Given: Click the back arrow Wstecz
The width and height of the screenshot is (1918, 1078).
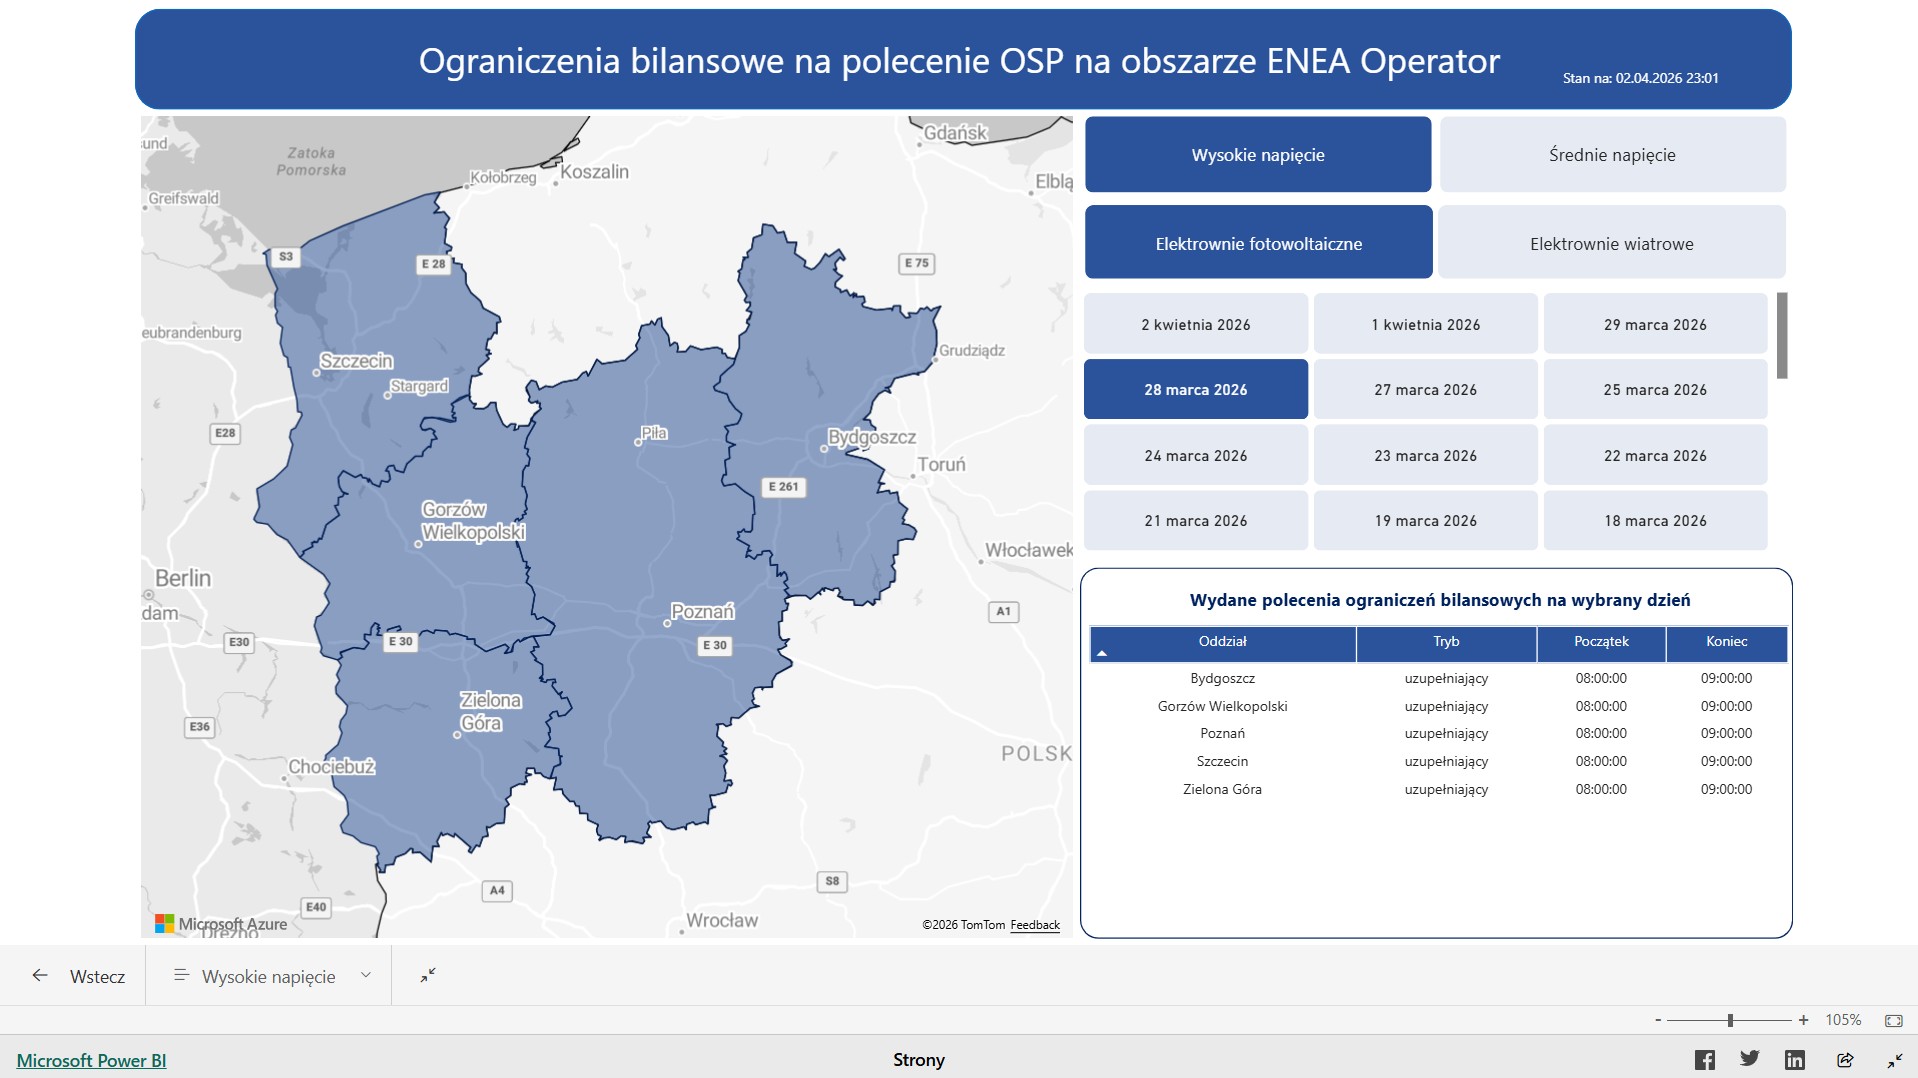Looking at the screenshot, I should point(78,976).
